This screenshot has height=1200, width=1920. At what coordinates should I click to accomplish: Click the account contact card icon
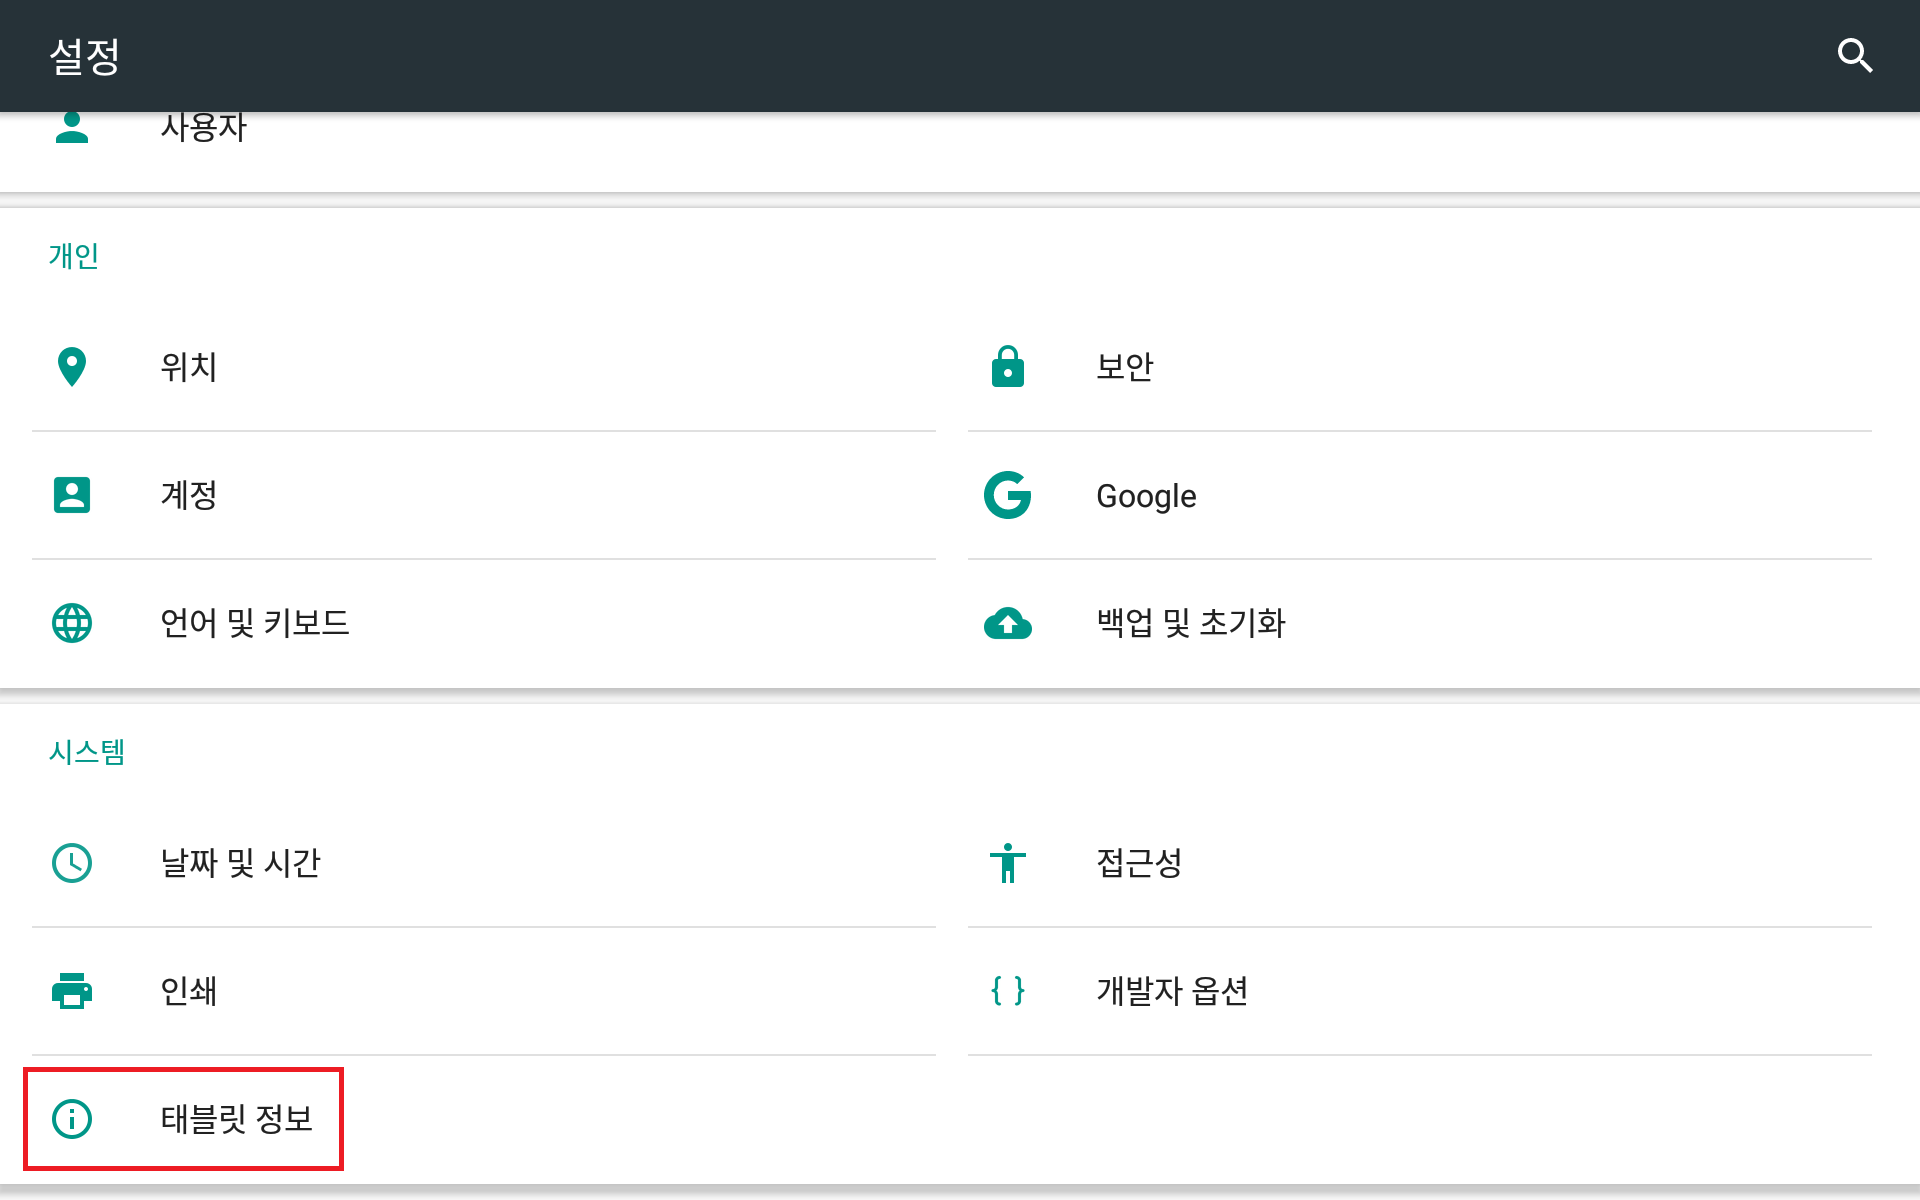(x=72, y=495)
